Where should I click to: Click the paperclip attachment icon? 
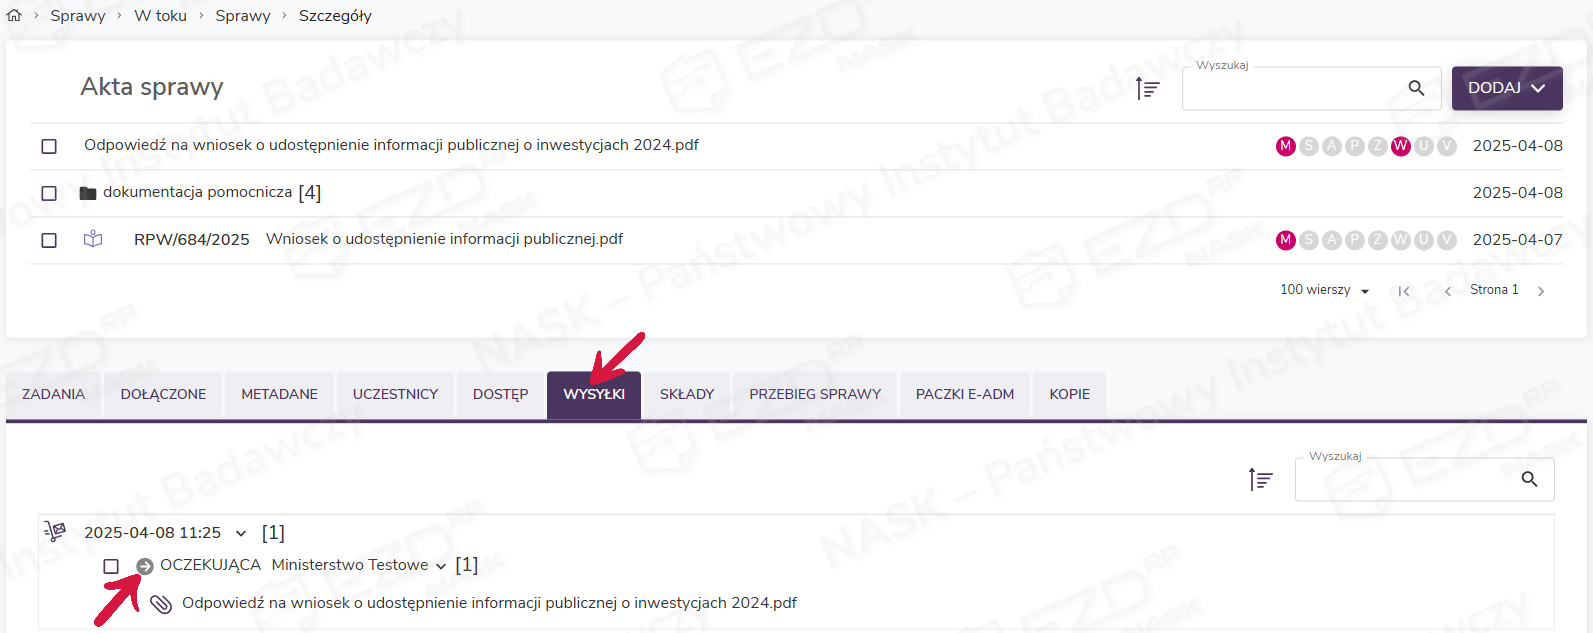(161, 604)
